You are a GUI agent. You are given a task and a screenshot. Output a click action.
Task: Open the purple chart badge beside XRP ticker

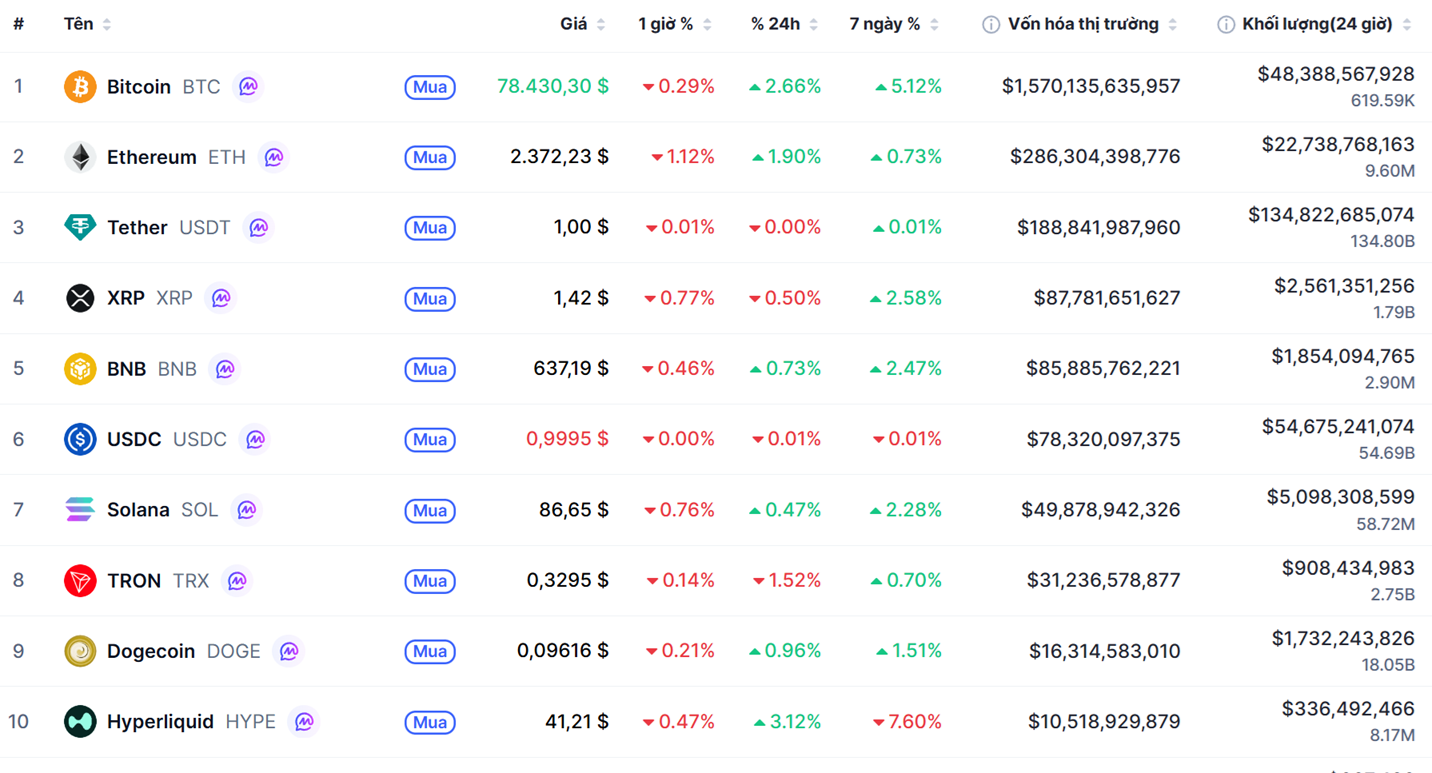coord(221,298)
